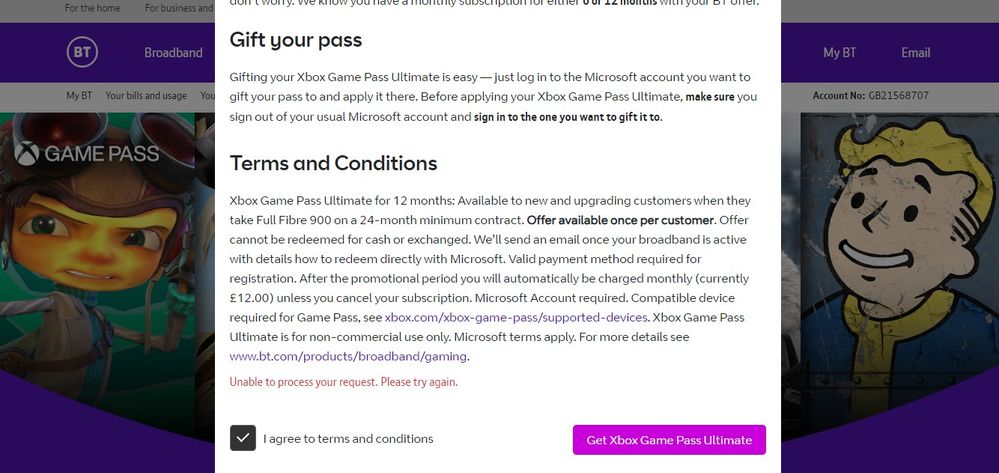Click 'My BT' in the grey sub-navigation
This screenshot has width=999, height=473.
tap(79, 96)
